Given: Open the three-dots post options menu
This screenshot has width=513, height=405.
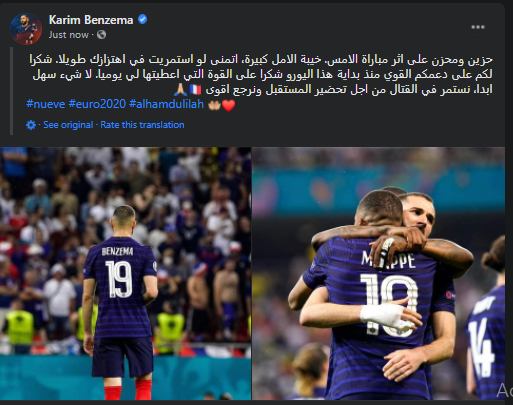Looking at the screenshot, I should [477, 27].
